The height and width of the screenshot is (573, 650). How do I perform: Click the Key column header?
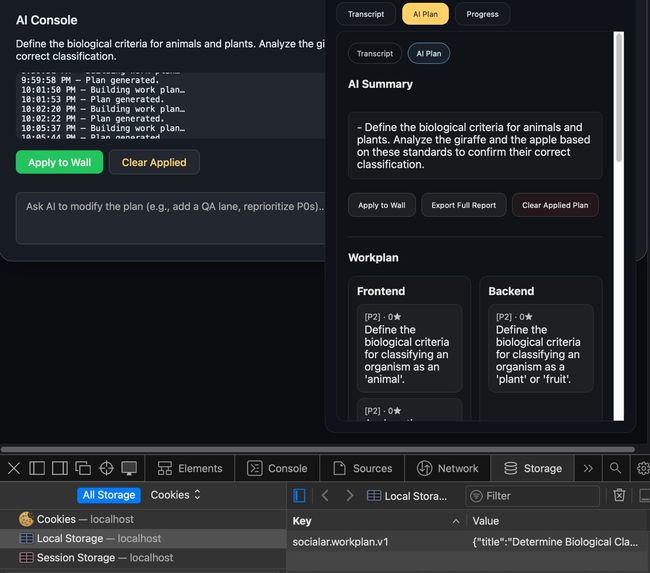click(x=376, y=521)
